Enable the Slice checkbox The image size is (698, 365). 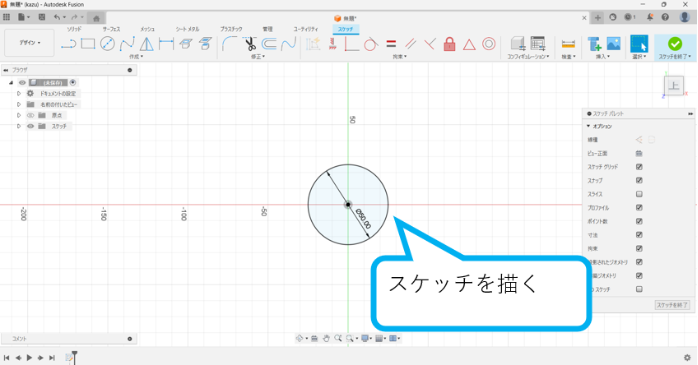pyautogui.click(x=639, y=194)
